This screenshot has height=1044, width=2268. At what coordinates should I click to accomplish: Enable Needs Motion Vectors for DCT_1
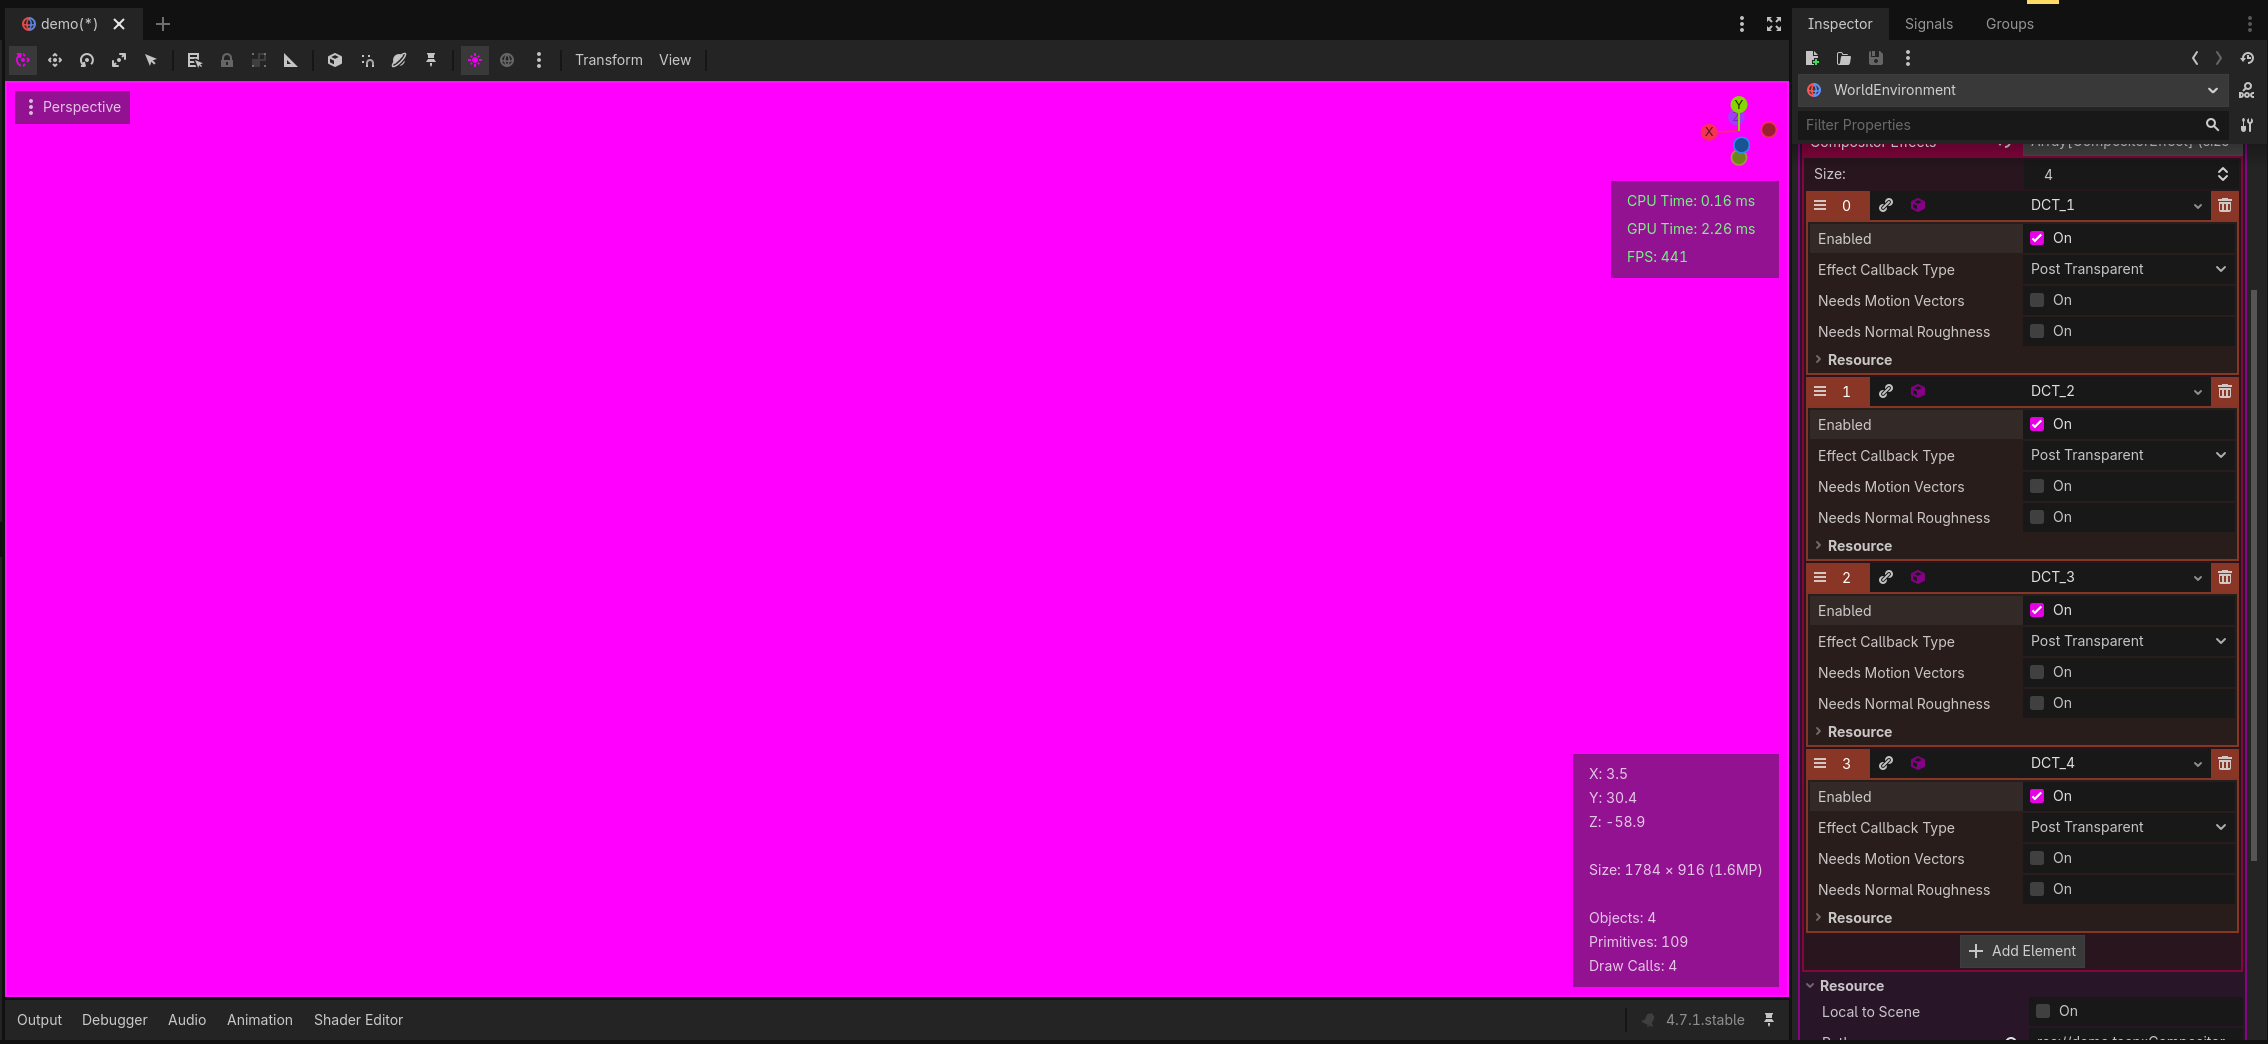tap(2037, 300)
